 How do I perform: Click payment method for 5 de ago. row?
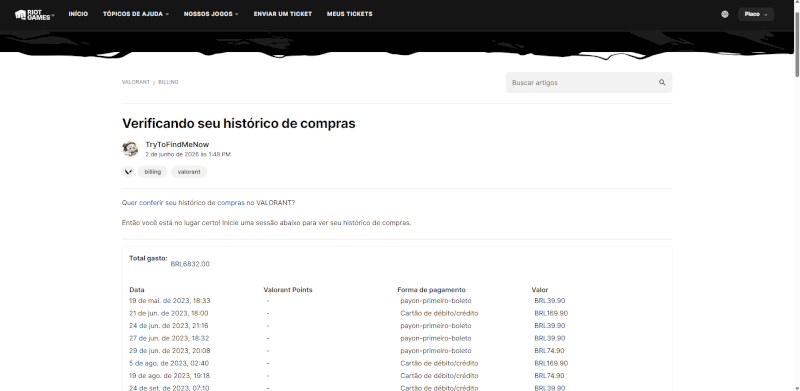[439, 363]
